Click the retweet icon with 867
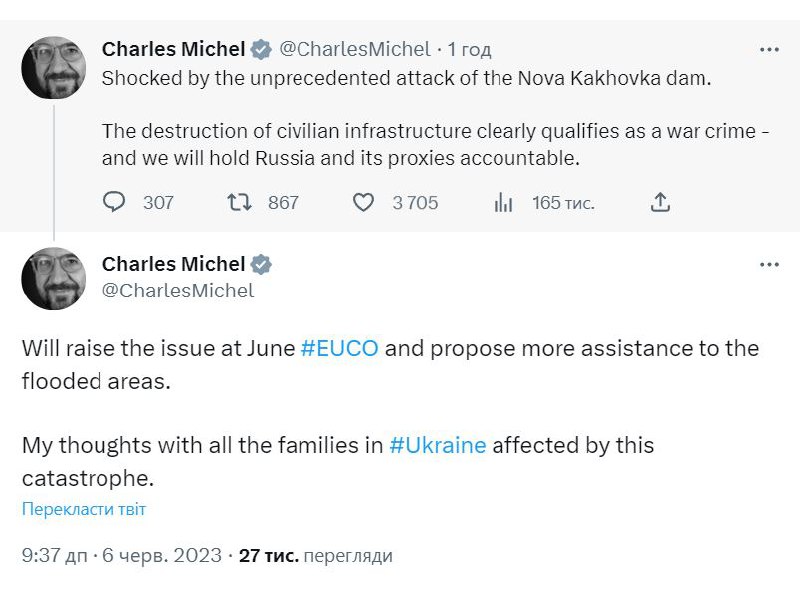 [x=239, y=202]
